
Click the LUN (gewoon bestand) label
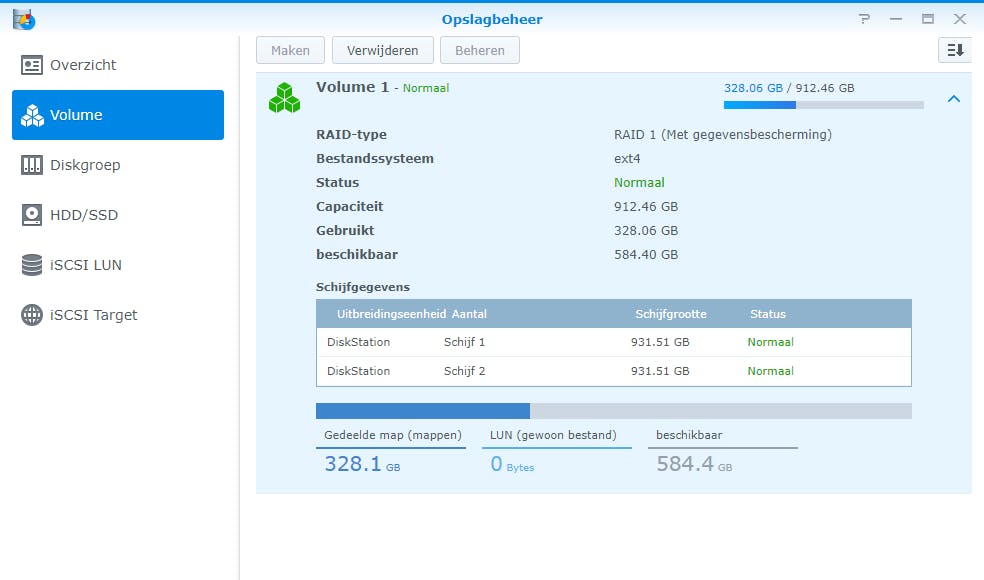point(553,435)
